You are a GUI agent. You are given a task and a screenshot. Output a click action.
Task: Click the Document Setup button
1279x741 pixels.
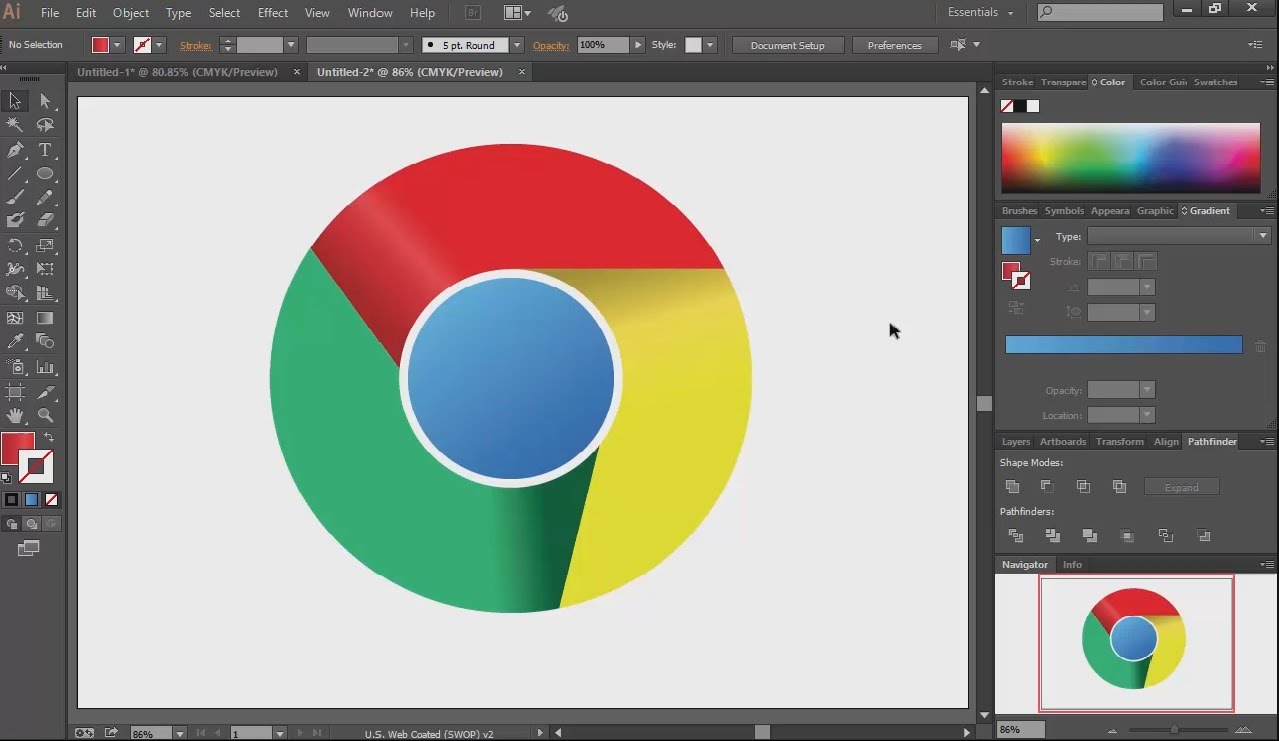click(x=787, y=45)
